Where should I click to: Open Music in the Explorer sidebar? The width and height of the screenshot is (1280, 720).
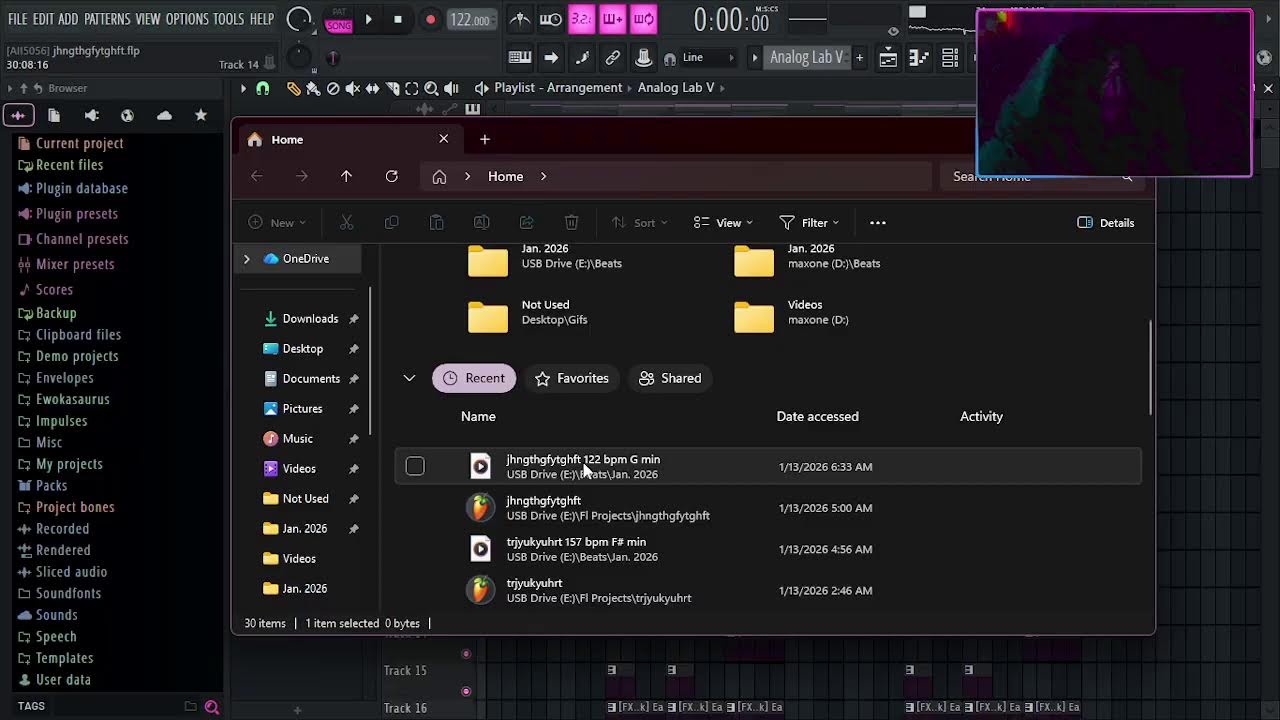(x=297, y=439)
